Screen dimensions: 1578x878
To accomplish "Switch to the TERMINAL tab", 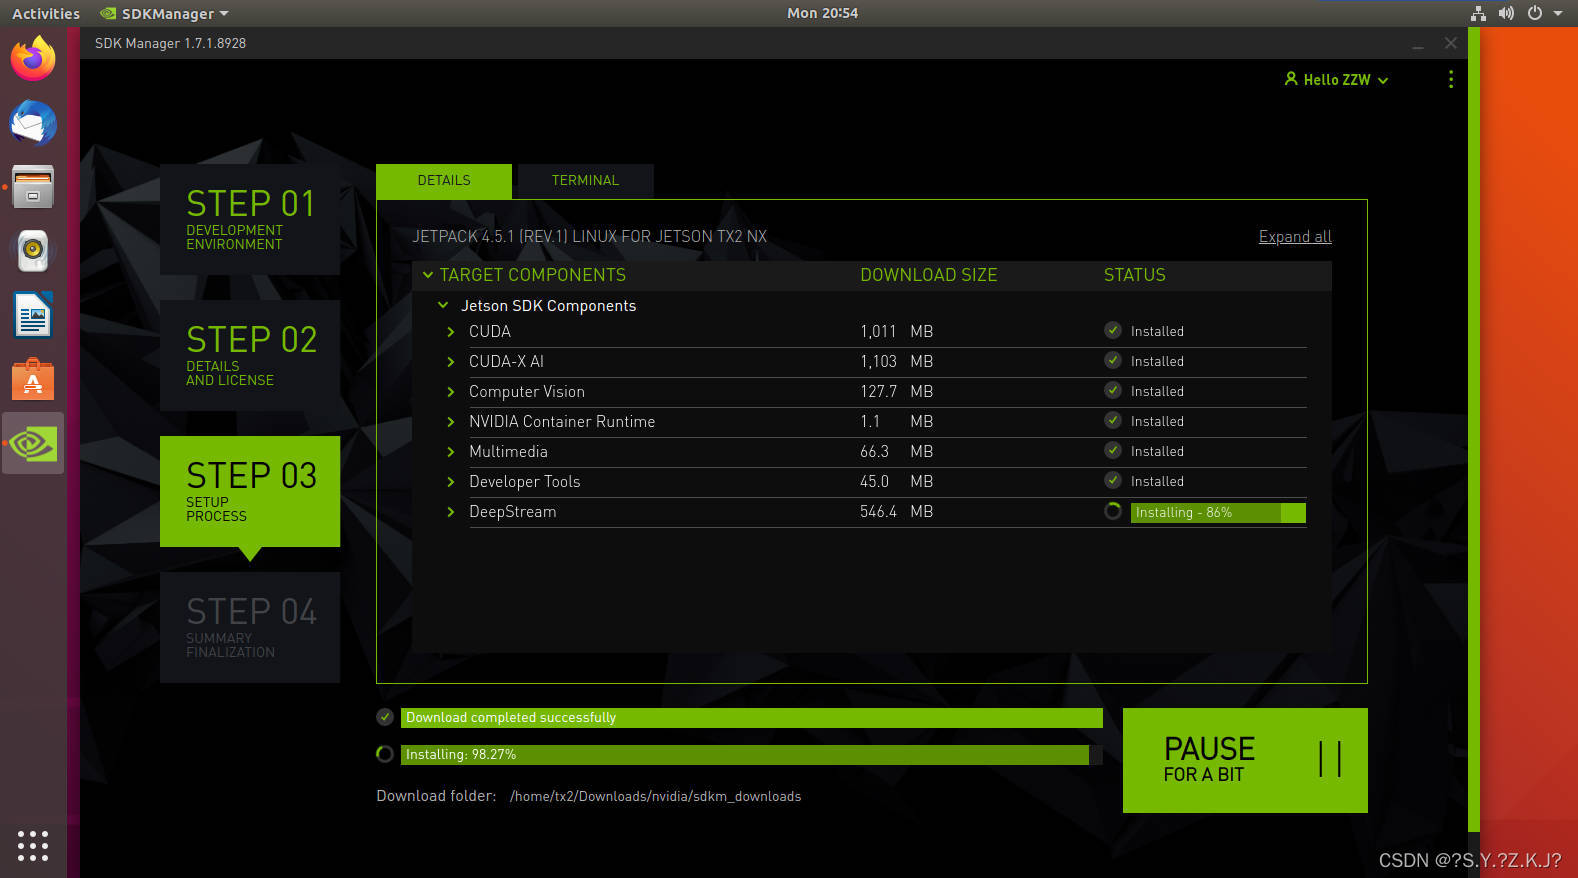I will 585,181.
